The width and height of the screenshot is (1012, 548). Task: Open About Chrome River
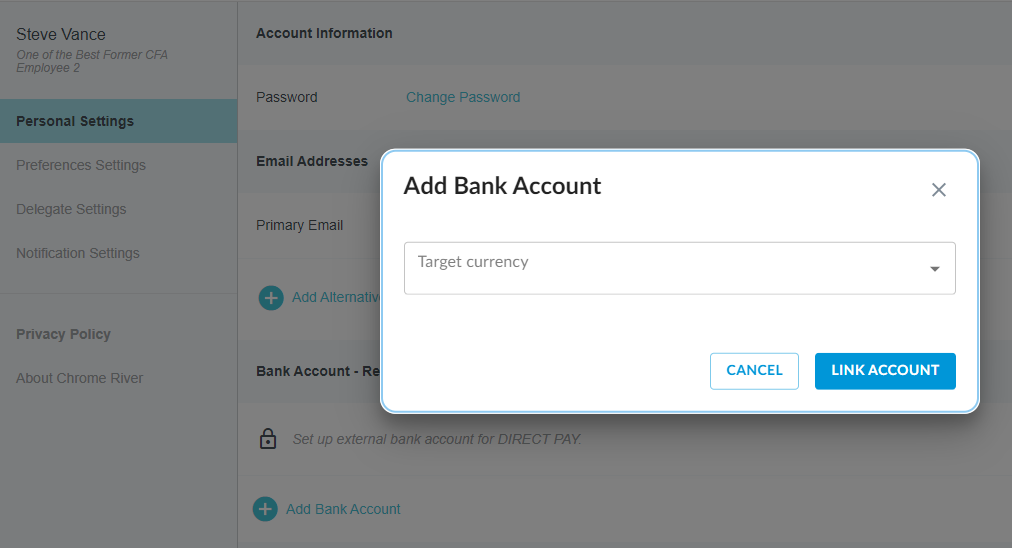79,378
